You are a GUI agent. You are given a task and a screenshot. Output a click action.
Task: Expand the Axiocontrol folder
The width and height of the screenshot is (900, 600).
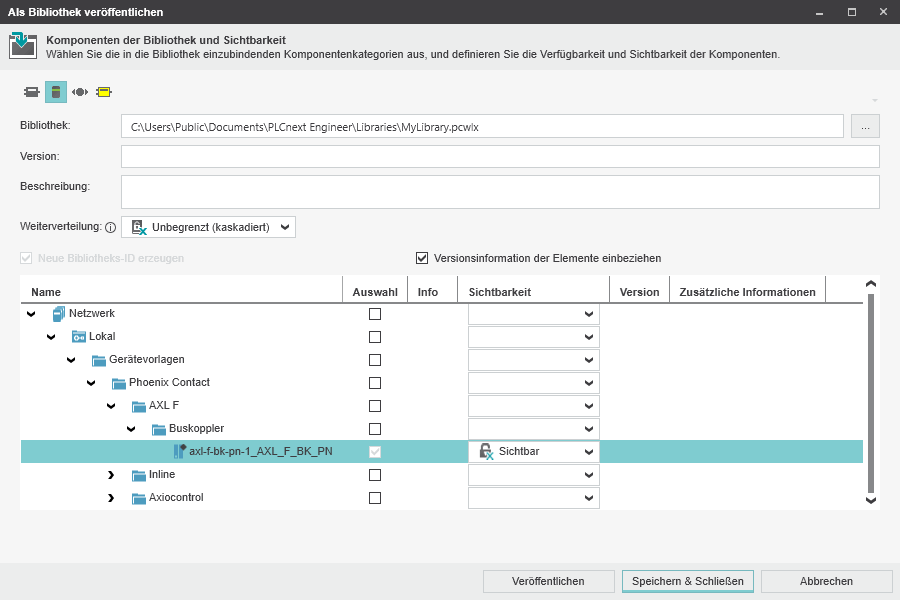(111, 498)
